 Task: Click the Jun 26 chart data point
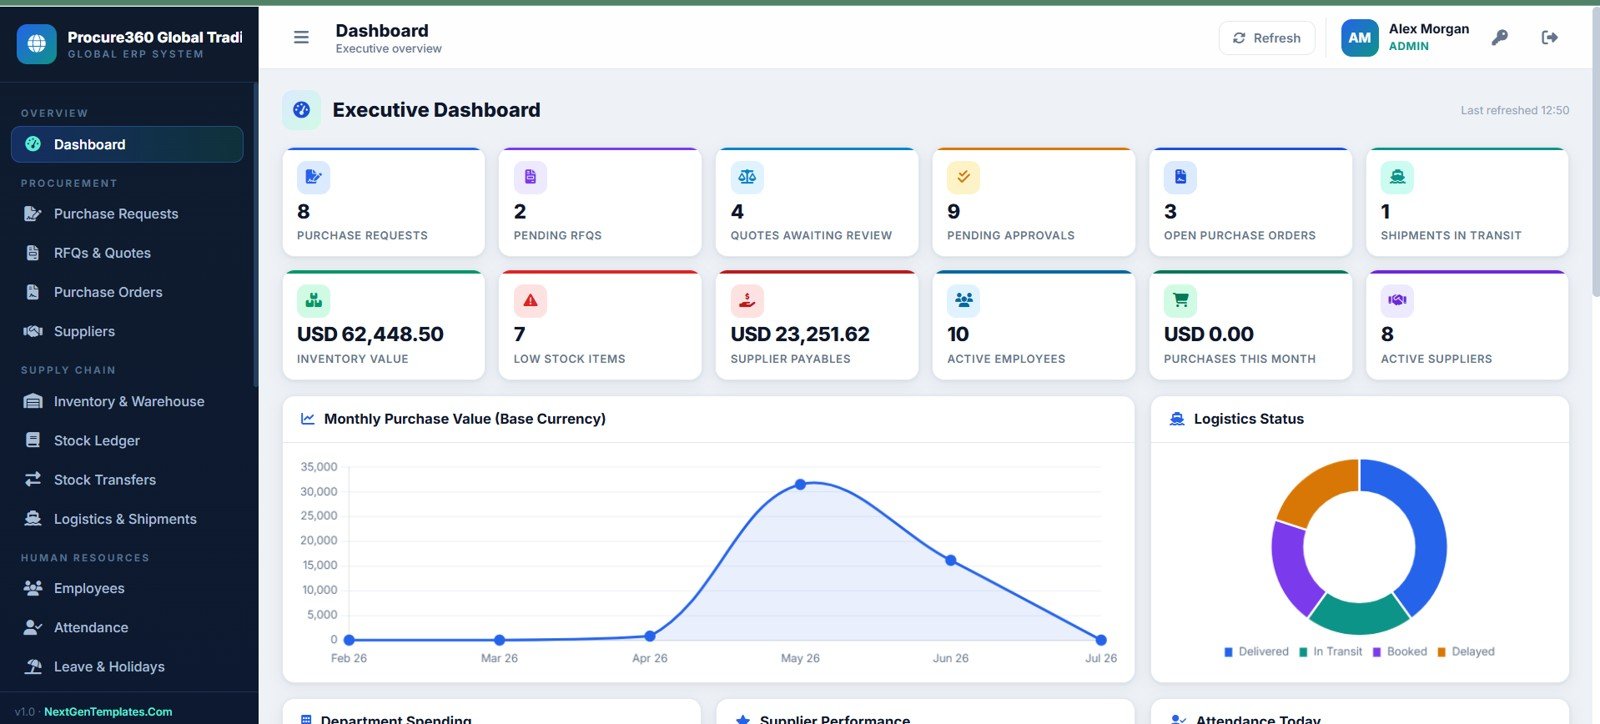tap(950, 560)
